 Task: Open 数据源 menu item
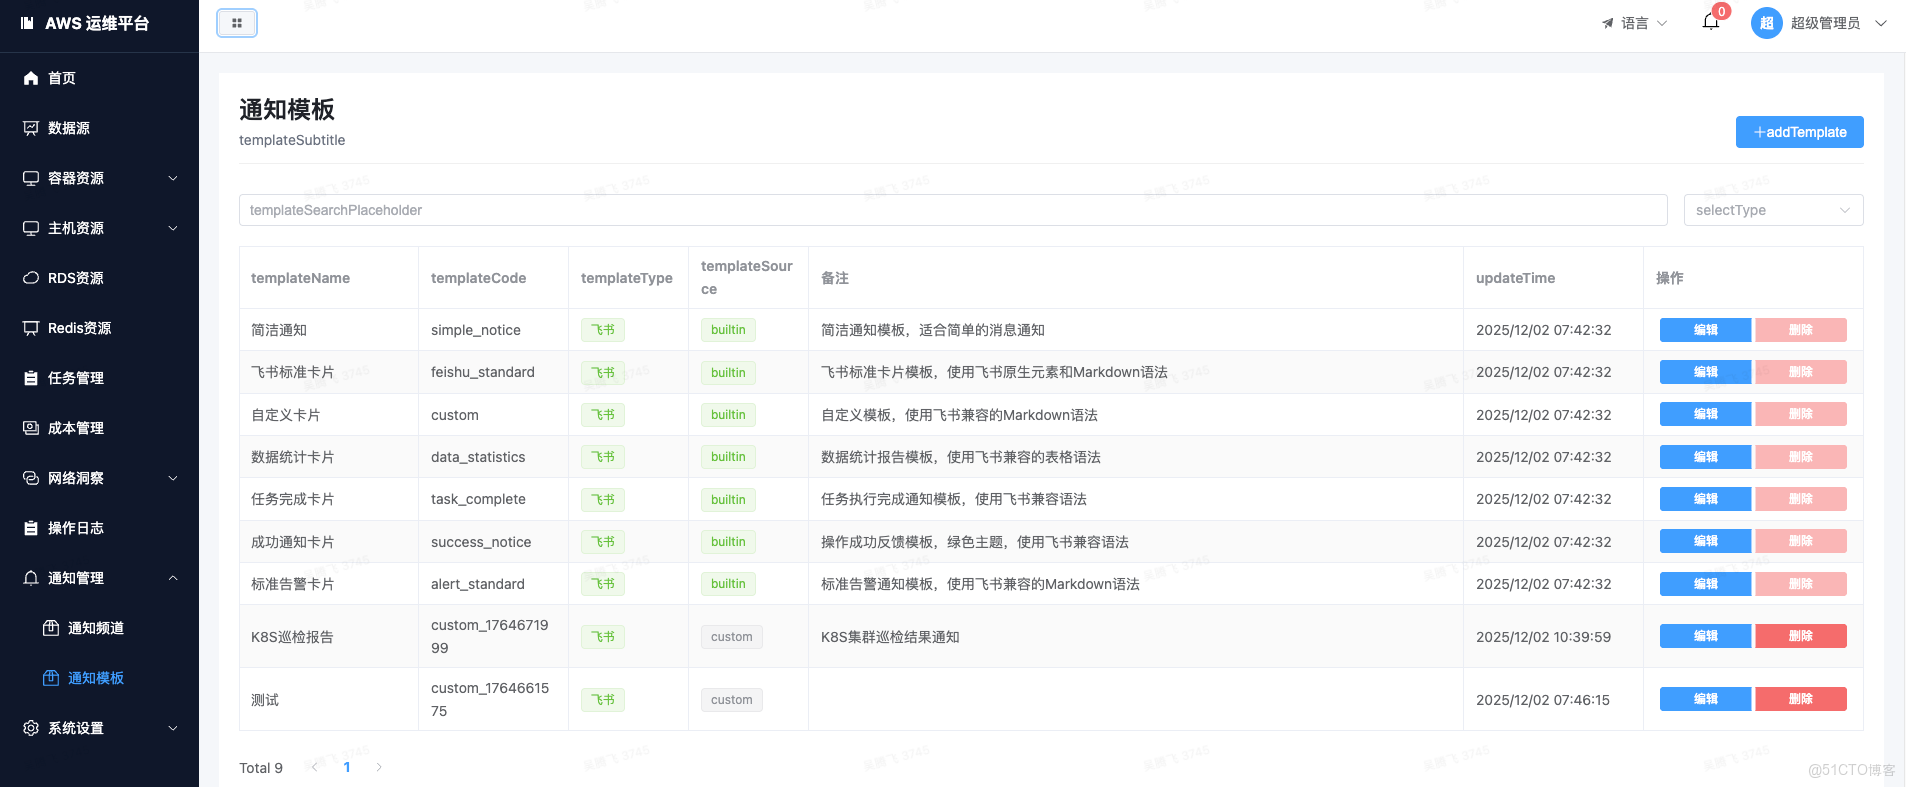coord(99,128)
